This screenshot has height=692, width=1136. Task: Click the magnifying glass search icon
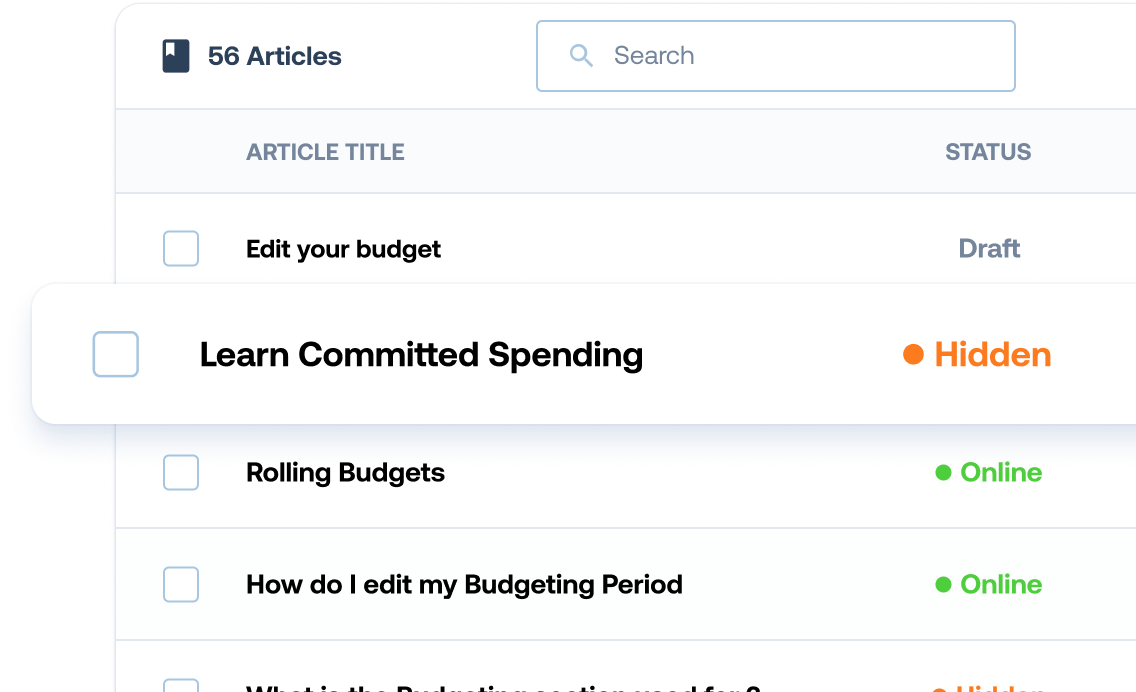tap(581, 56)
